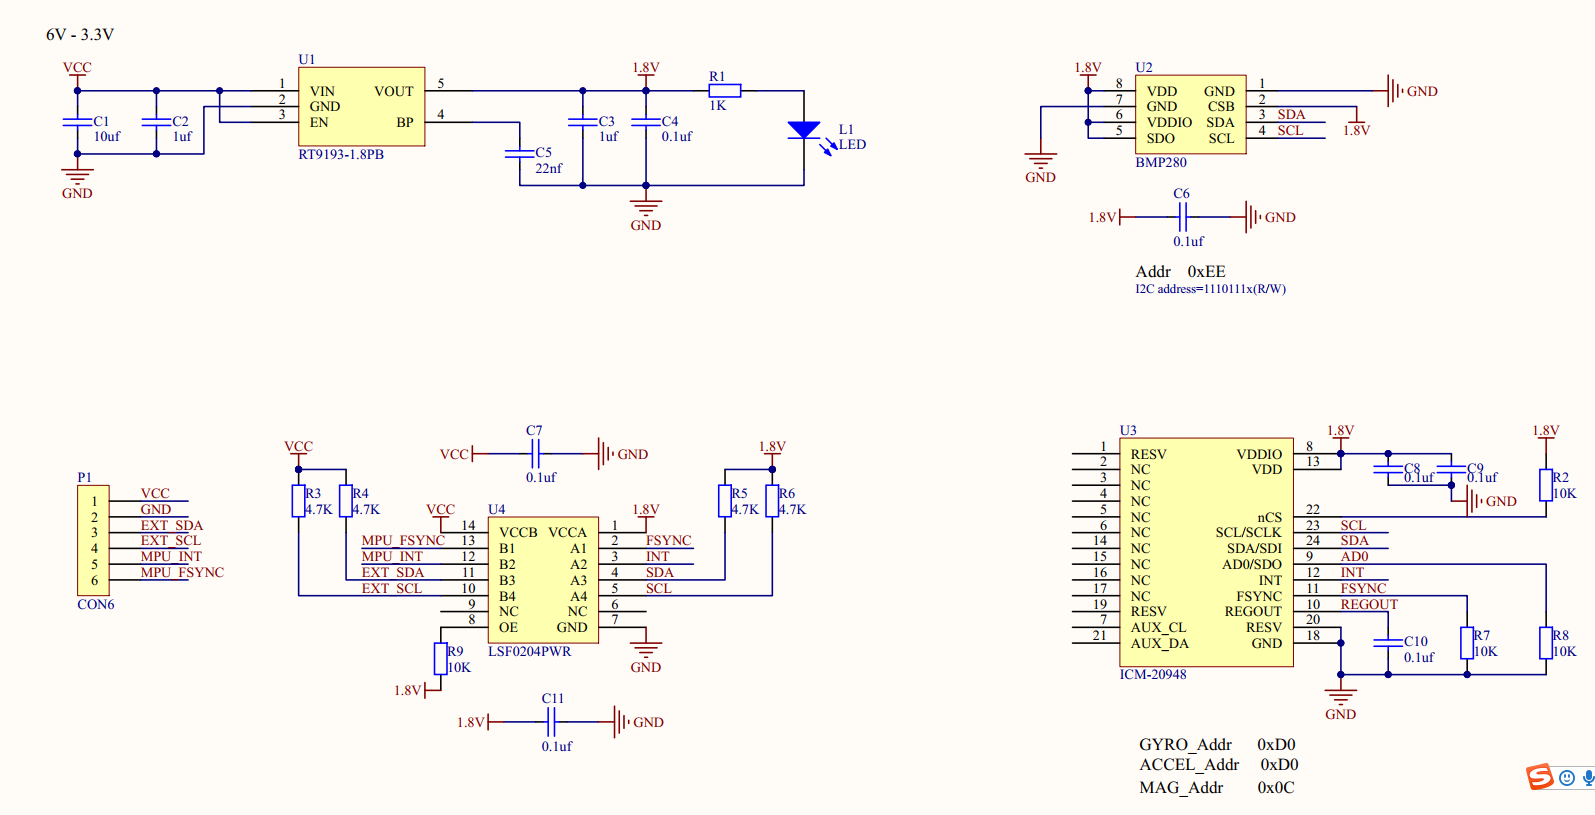Select the U2 BMP280 chip body

coord(1191,114)
